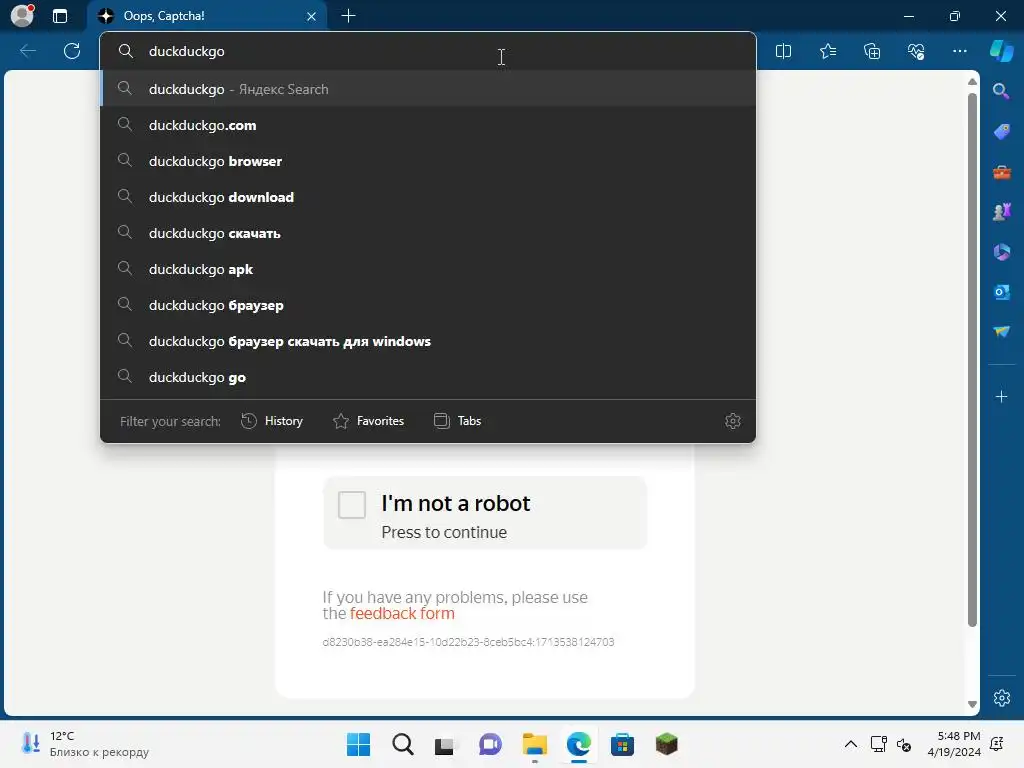This screenshot has width=1024, height=768.
Task: Open Microsoft Store from taskbar
Action: point(622,744)
